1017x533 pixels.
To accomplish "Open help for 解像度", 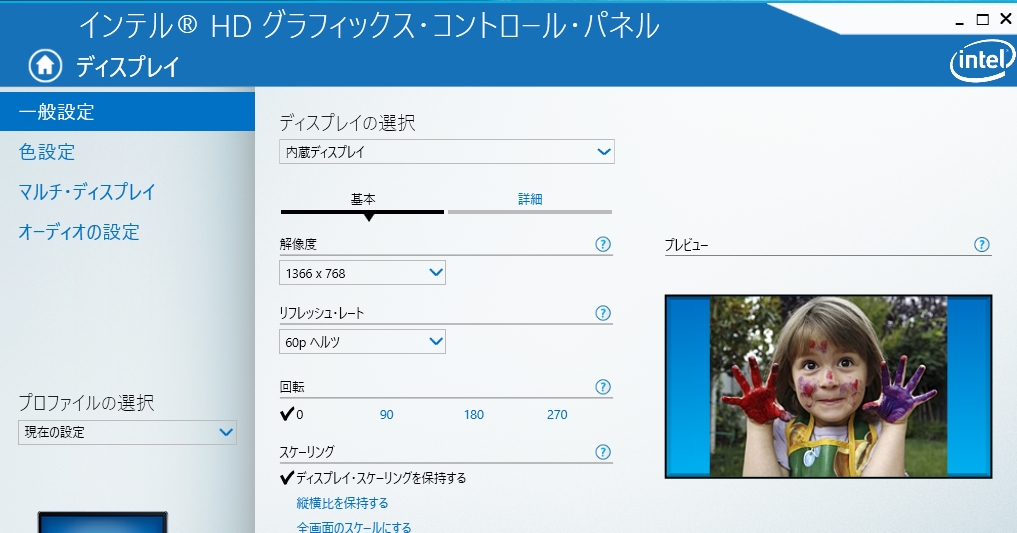I will [603, 244].
